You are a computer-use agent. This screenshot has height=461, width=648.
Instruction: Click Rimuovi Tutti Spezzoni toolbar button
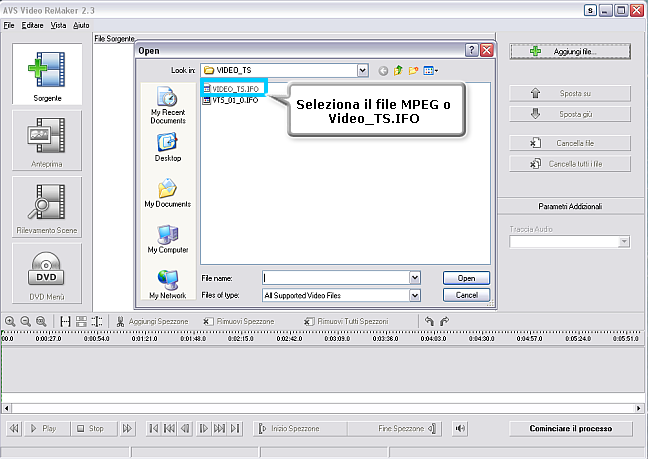[x=346, y=321]
